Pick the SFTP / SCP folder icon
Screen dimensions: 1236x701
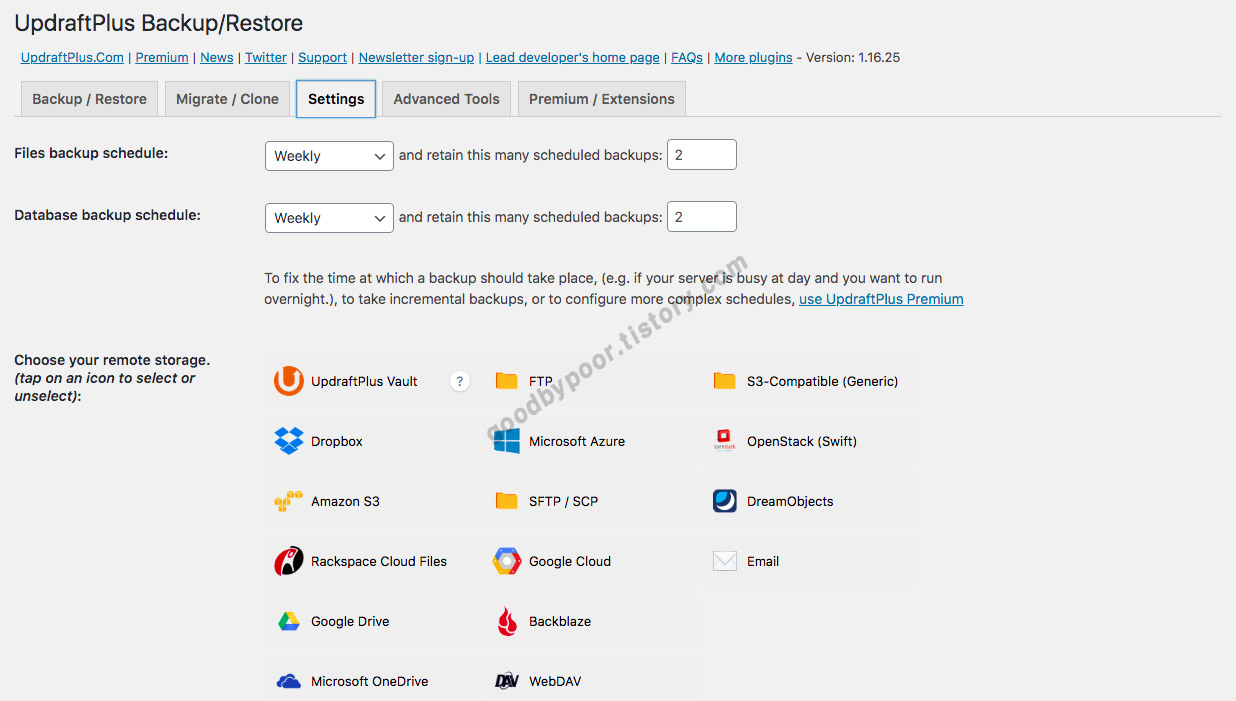point(507,501)
